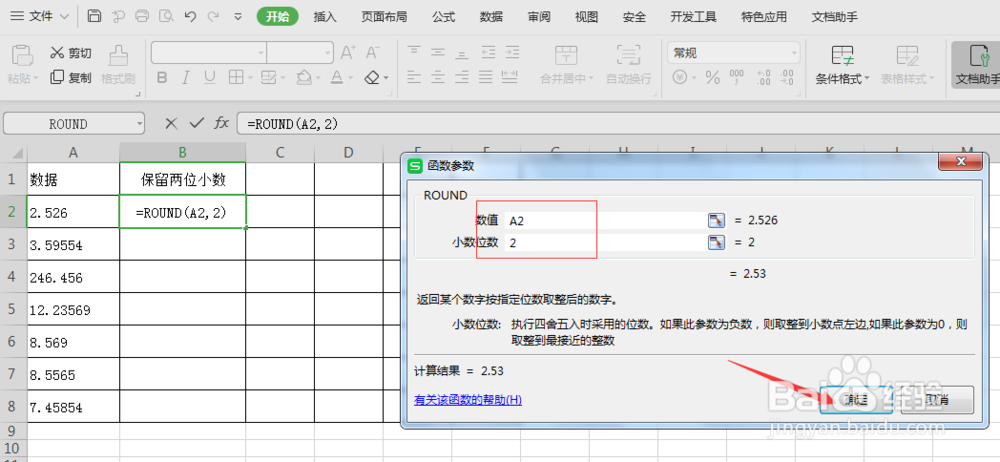This screenshot has width=1000, height=462.
Task: Open the font size dropdown
Action: 327,52
